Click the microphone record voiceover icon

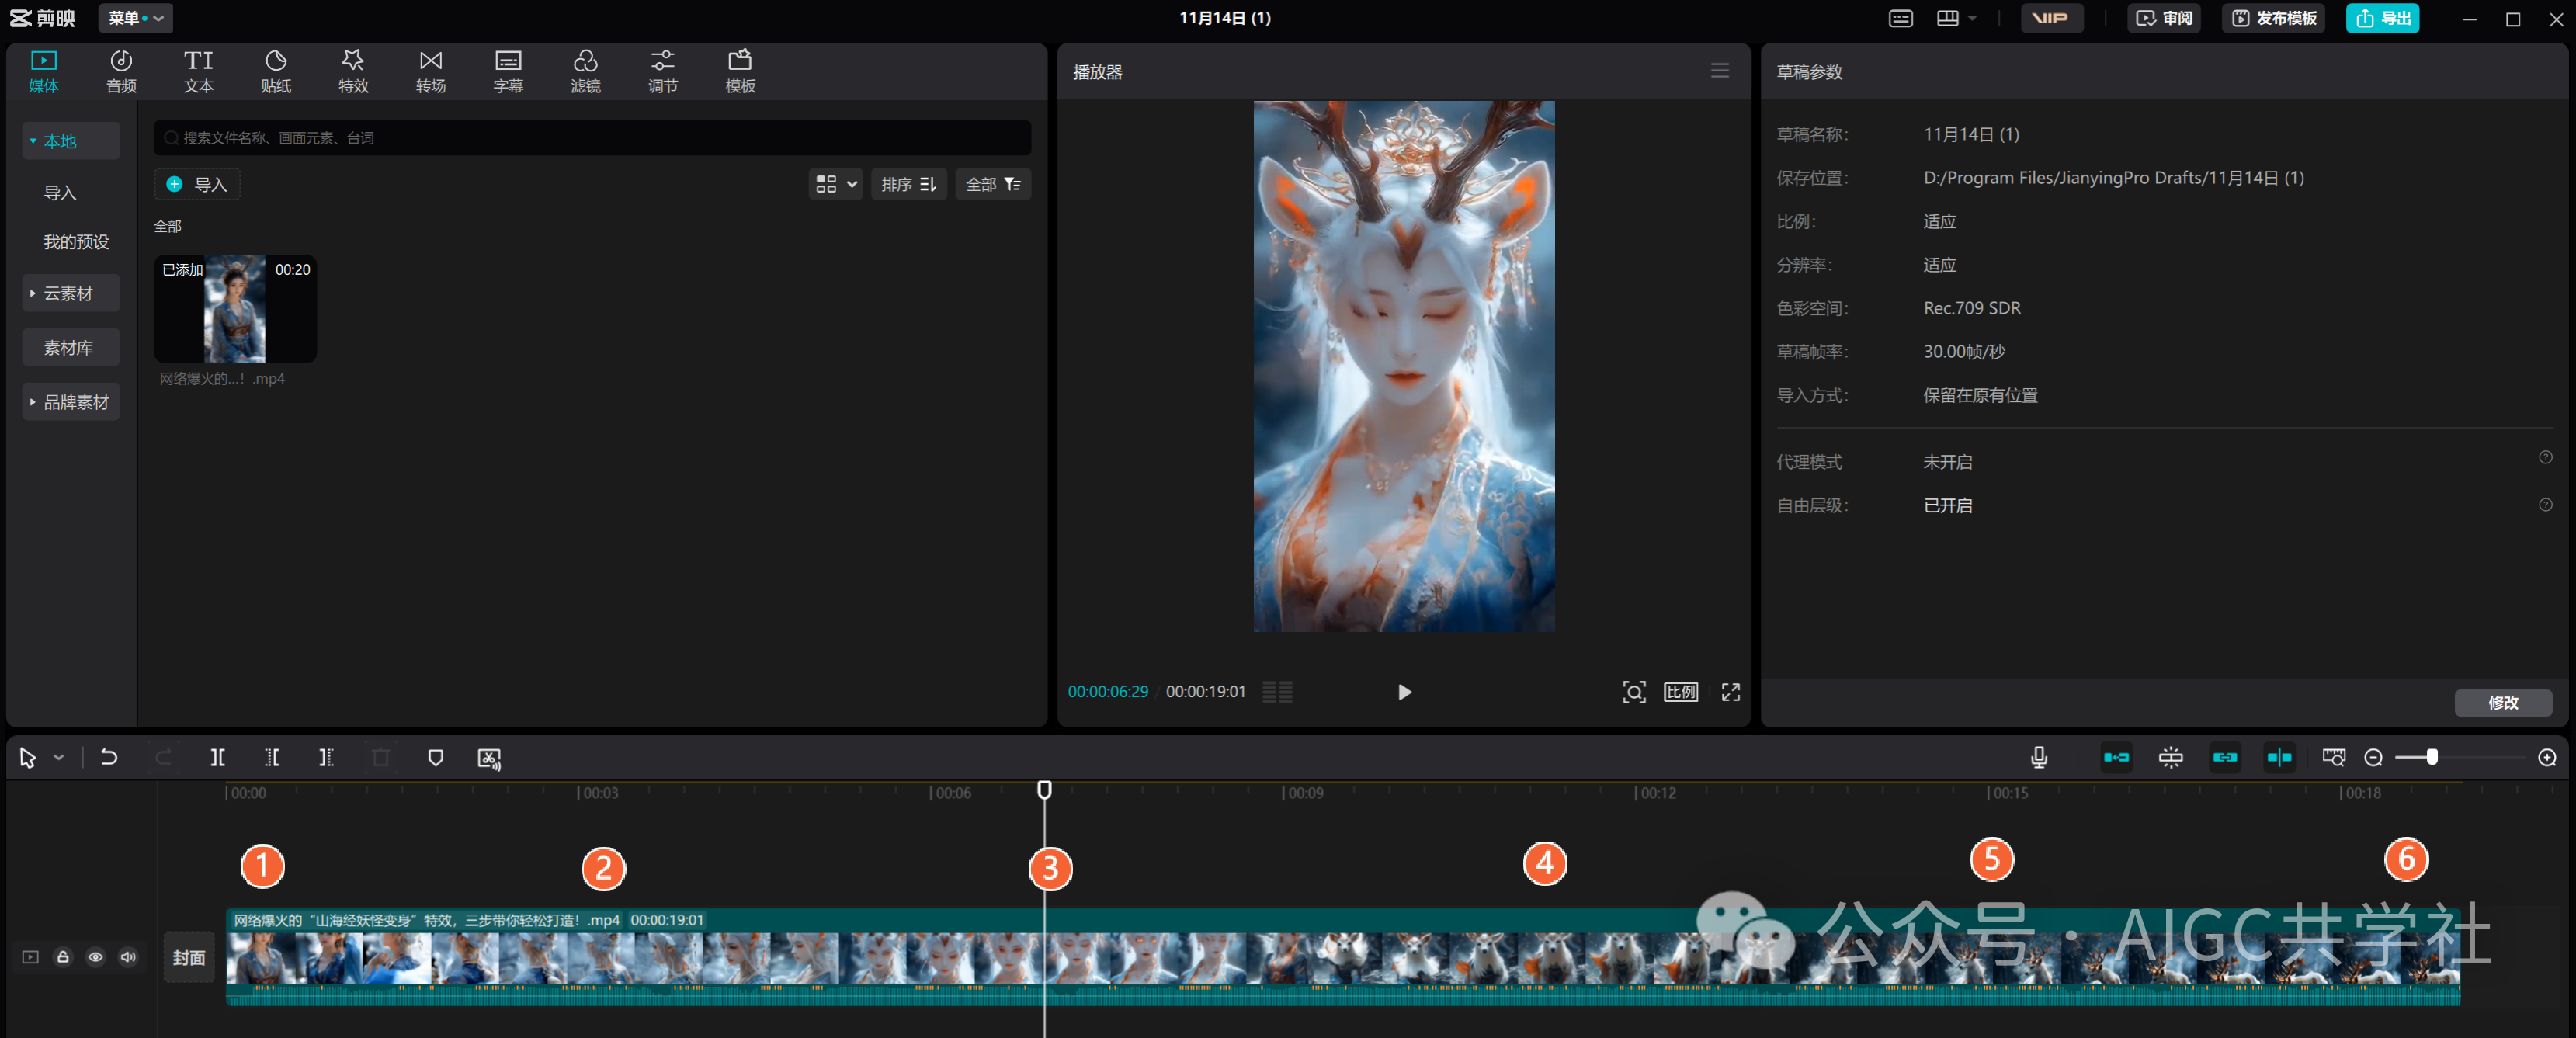click(x=2038, y=757)
